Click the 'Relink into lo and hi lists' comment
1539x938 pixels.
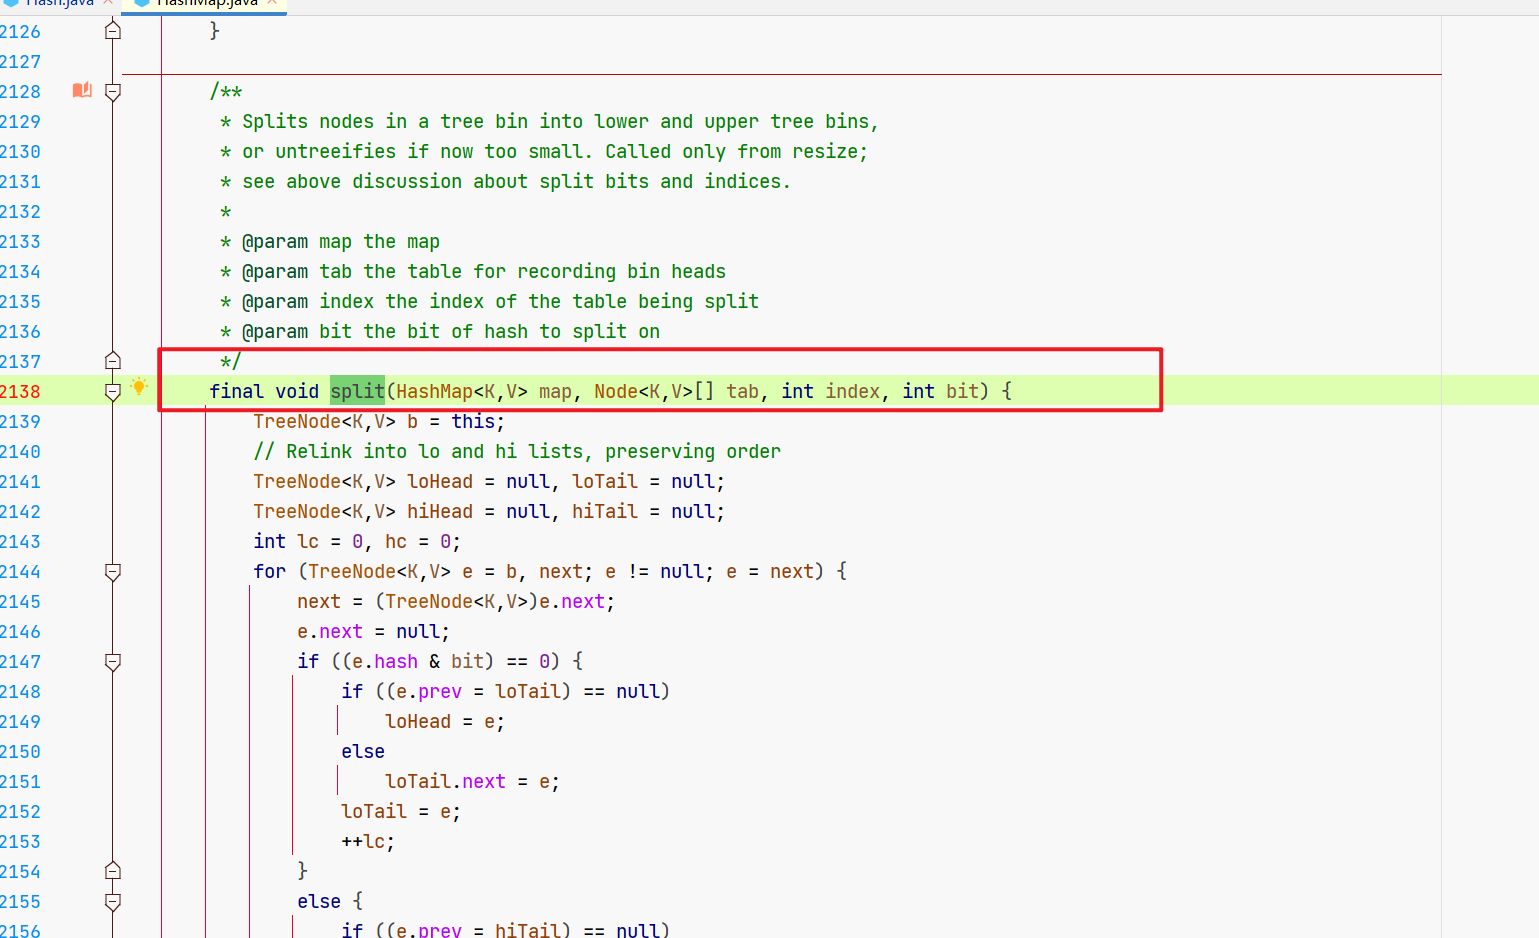coord(517,451)
